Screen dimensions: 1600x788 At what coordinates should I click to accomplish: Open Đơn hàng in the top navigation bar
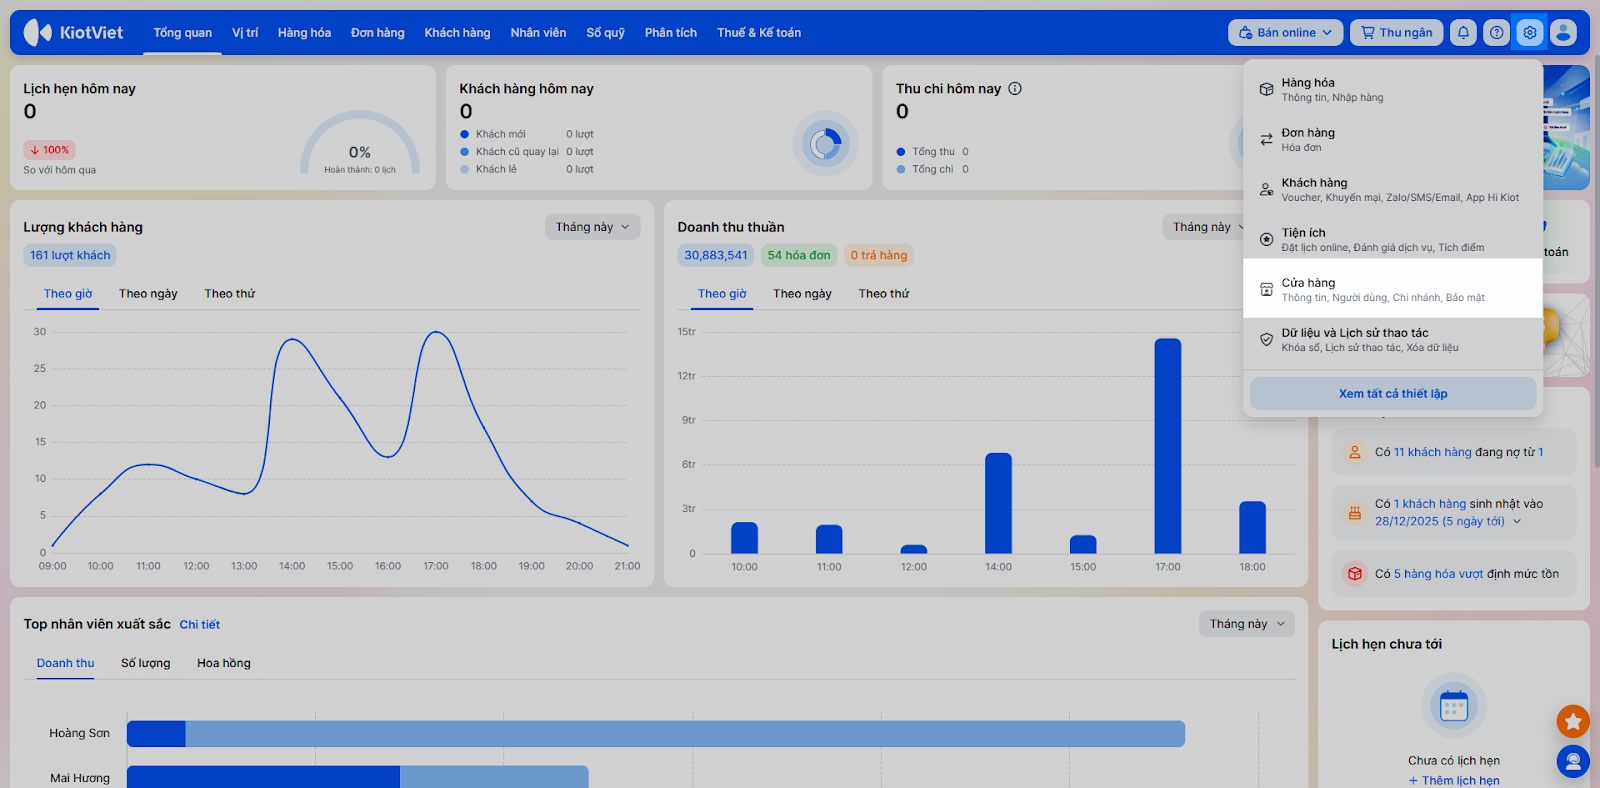pyautogui.click(x=378, y=33)
